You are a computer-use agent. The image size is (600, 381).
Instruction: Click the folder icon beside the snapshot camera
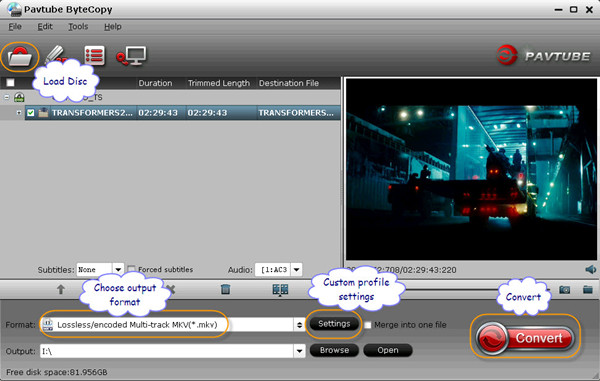[588, 289]
